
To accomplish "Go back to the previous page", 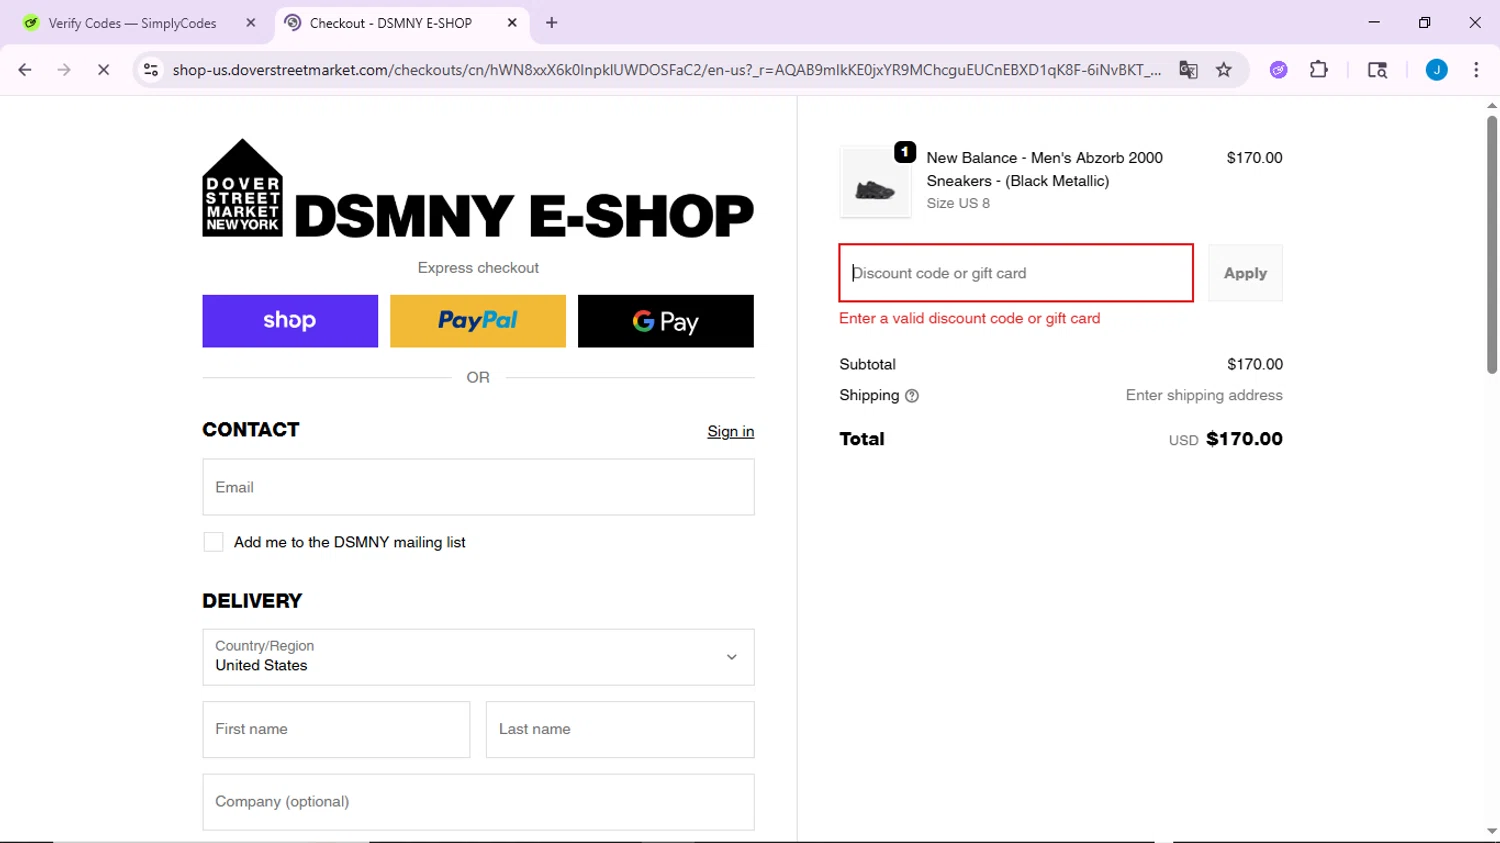I will click(x=25, y=70).
